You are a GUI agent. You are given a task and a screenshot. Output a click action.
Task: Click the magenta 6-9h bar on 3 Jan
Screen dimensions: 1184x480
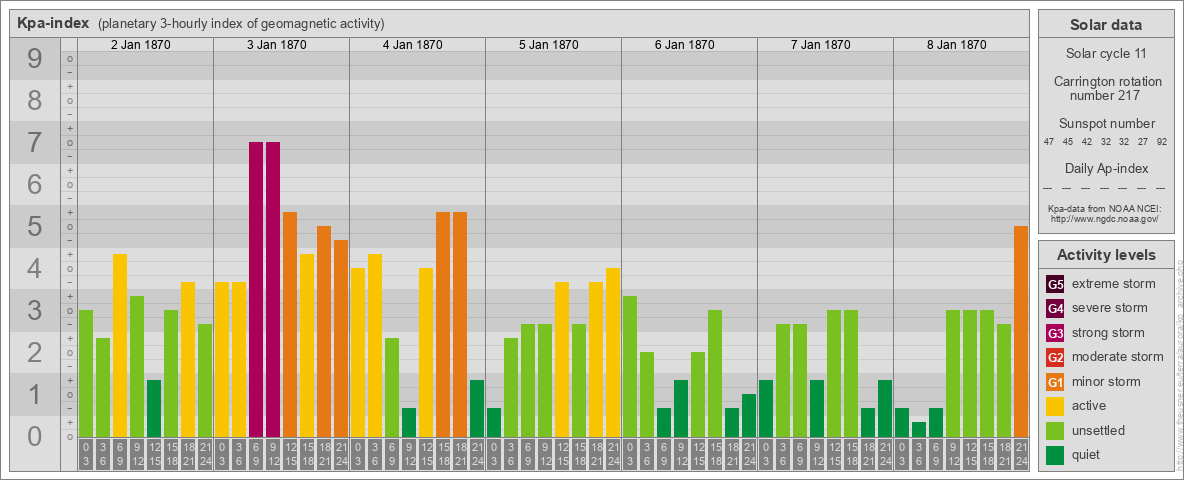point(256,290)
